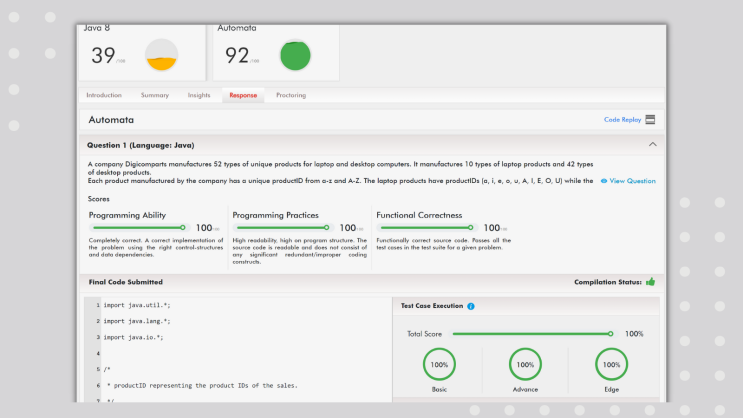Click code line import java.util.*;

137,305
